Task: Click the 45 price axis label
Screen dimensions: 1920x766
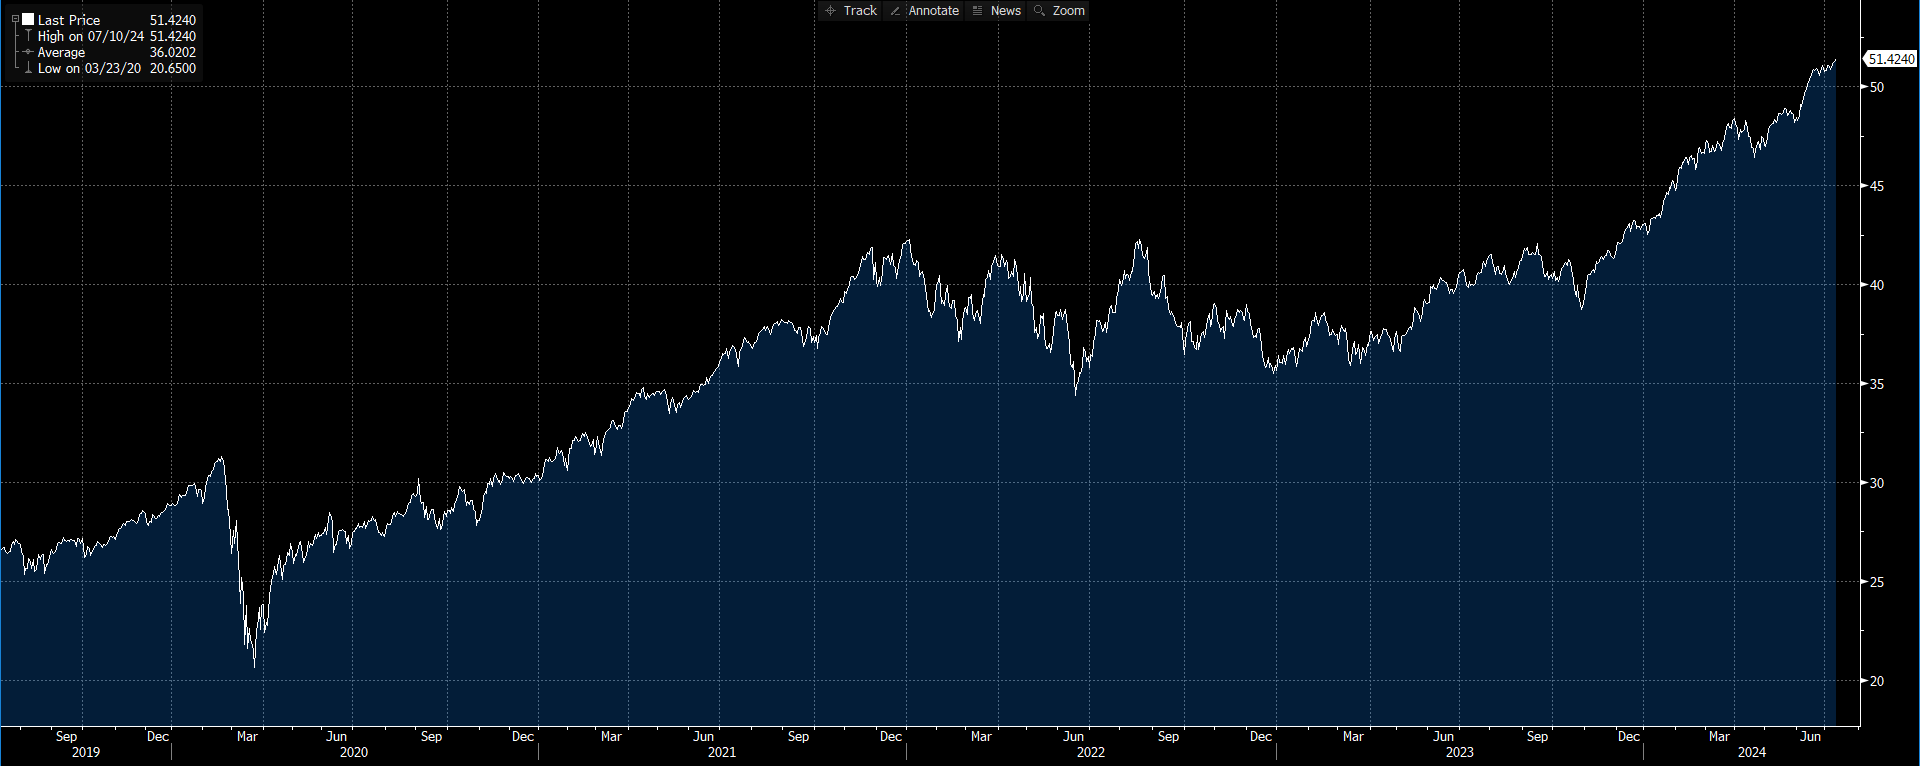Action: click(x=1877, y=186)
